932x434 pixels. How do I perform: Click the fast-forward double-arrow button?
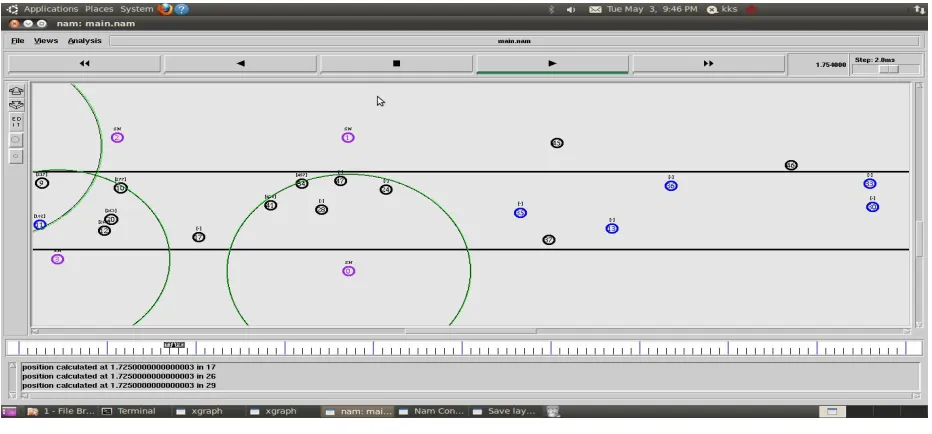708,64
